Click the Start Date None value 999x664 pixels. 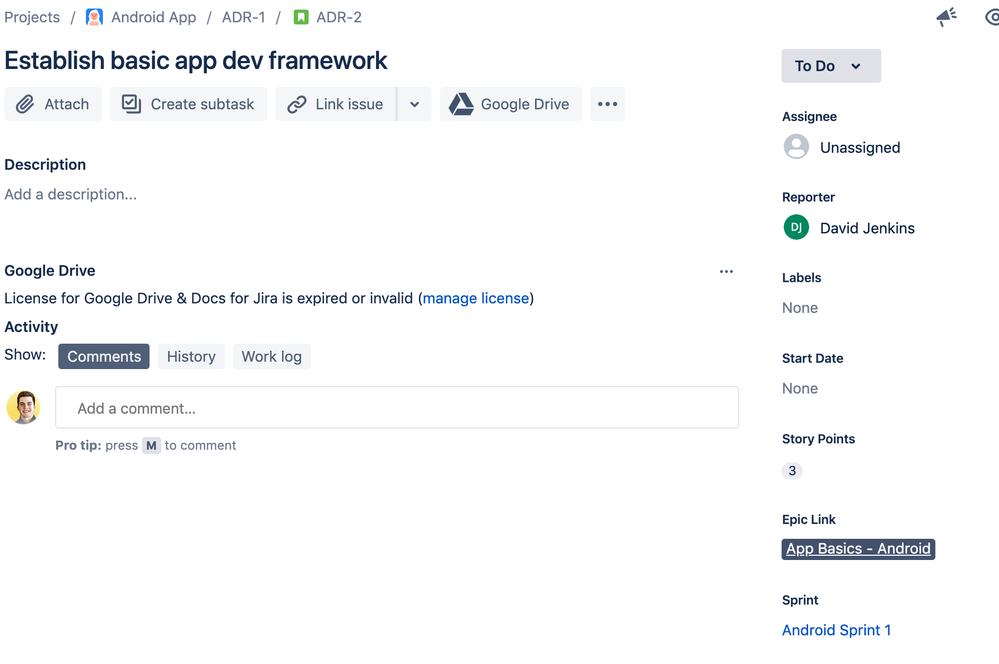[800, 389]
